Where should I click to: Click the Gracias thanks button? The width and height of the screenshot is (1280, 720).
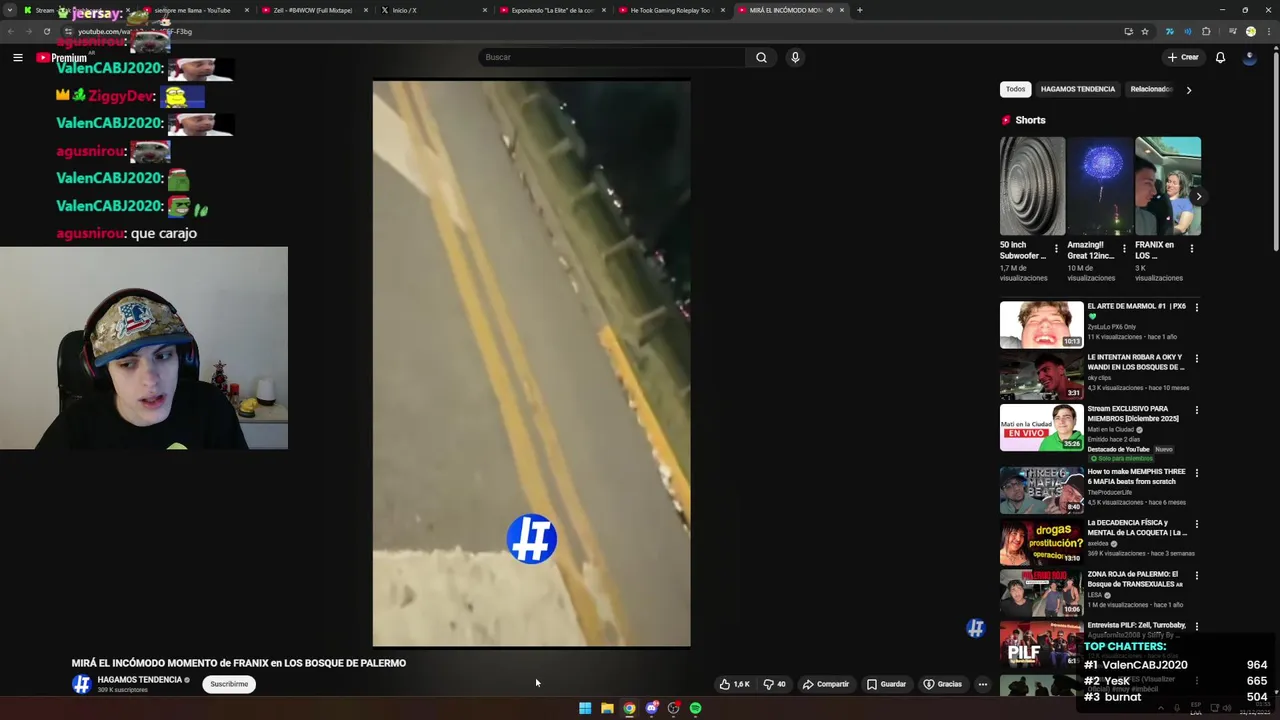(942, 684)
